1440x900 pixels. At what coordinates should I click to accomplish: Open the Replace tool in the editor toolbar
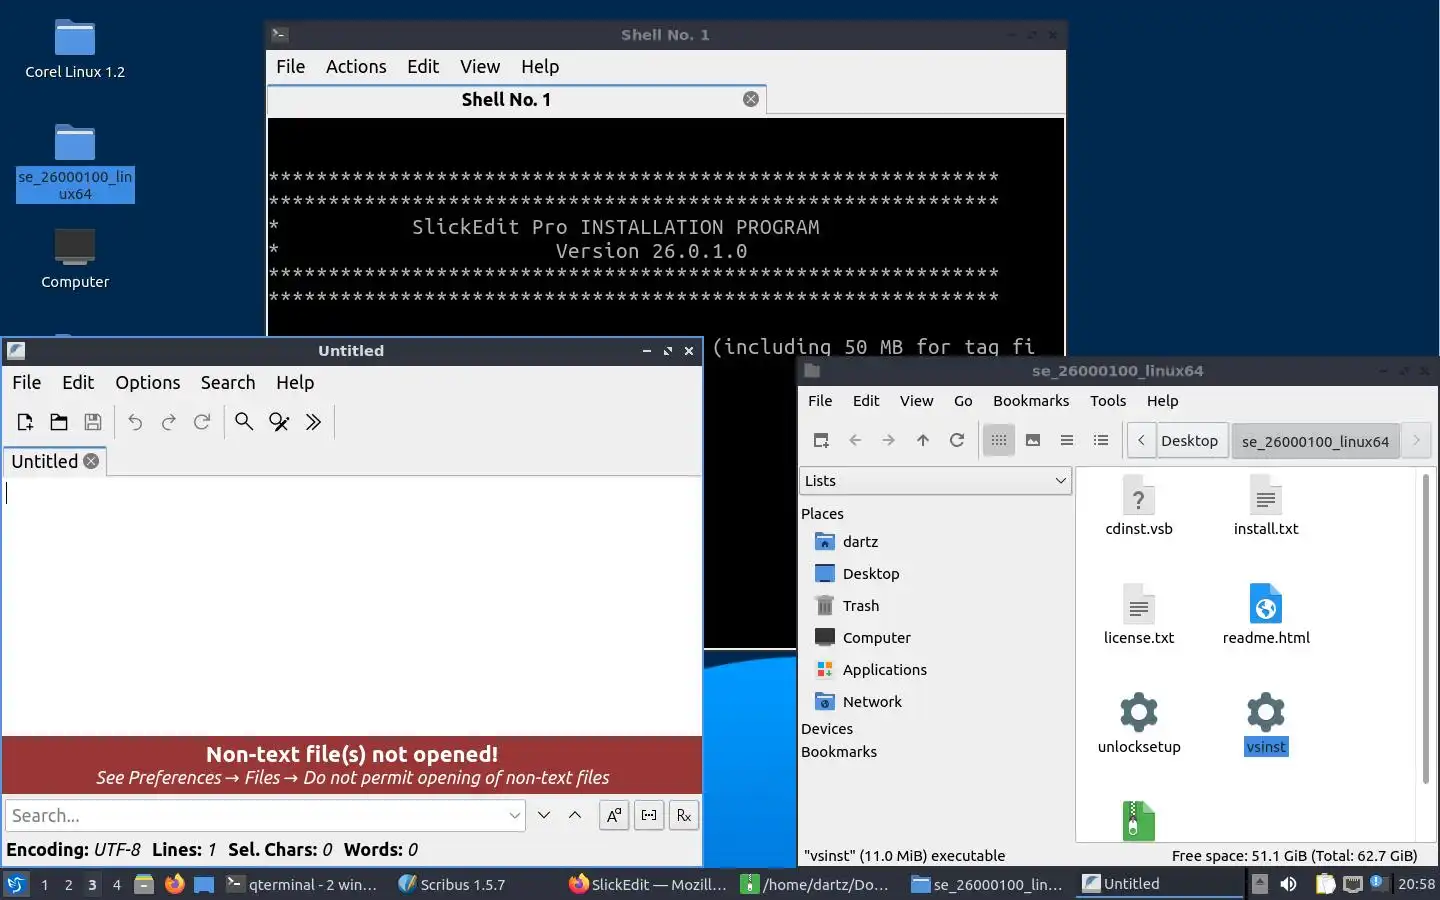click(x=279, y=422)
